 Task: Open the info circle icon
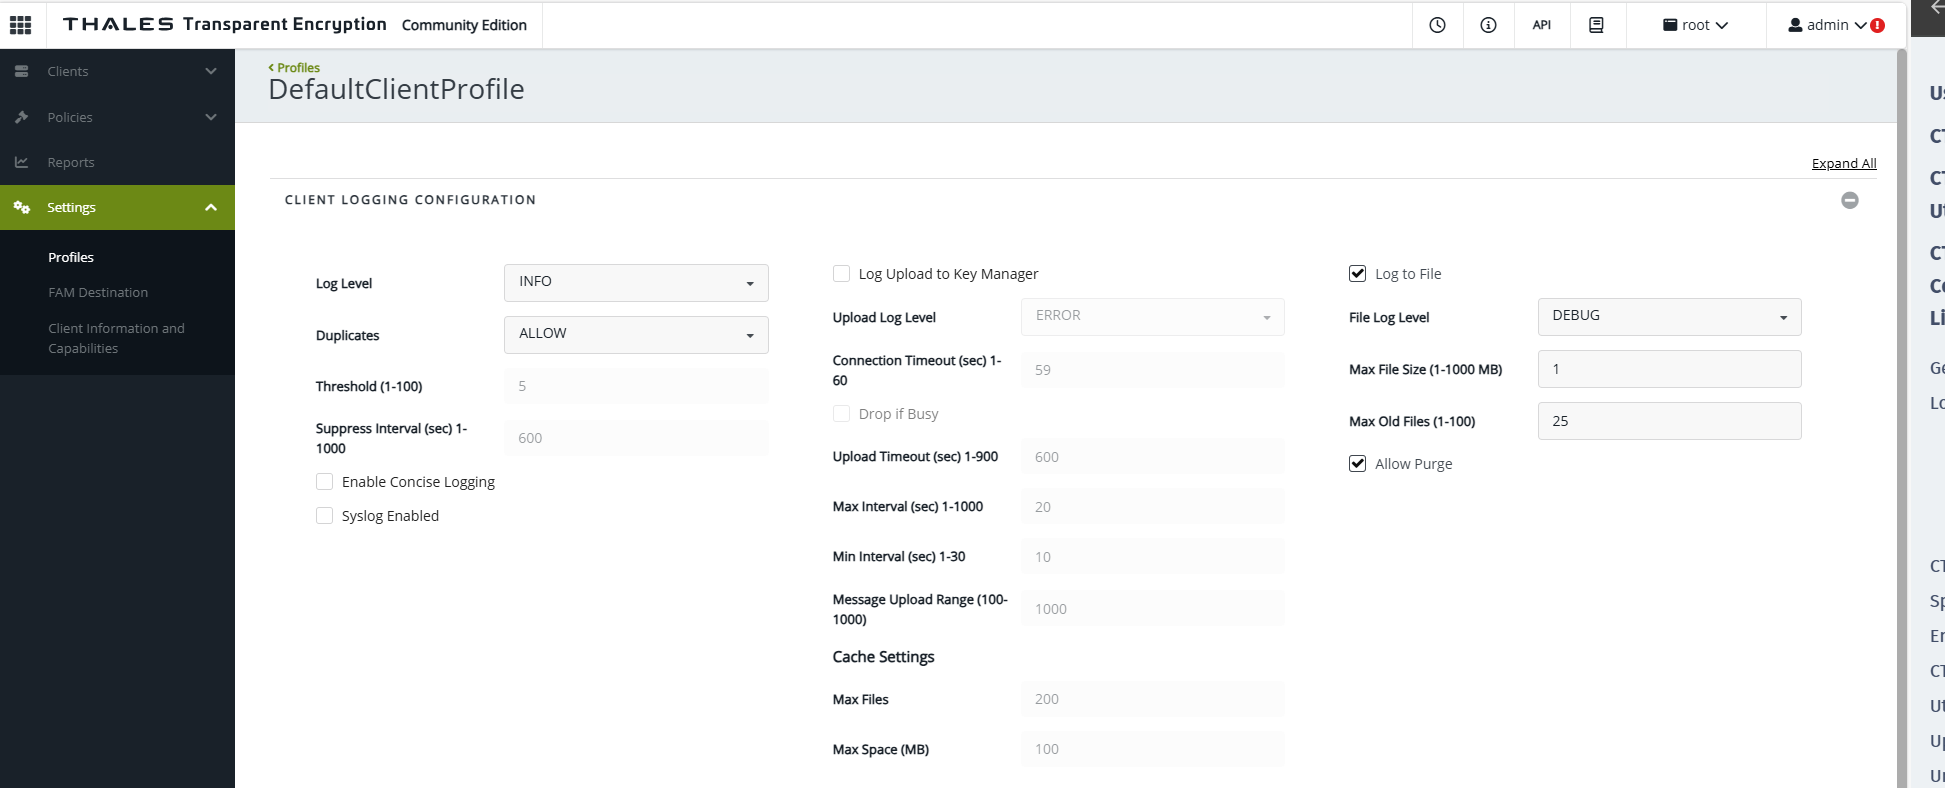tap(1488, 25)
